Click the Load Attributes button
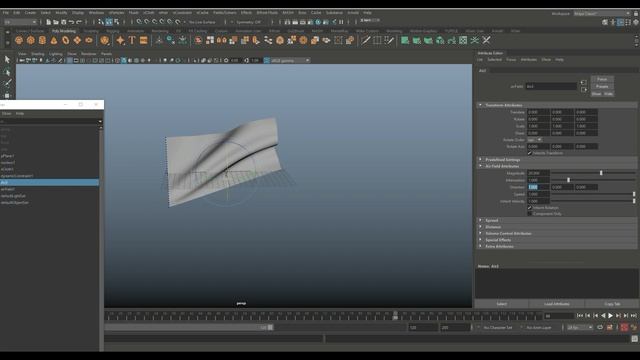This screenshot has height=360, width=640. [557, 304]
